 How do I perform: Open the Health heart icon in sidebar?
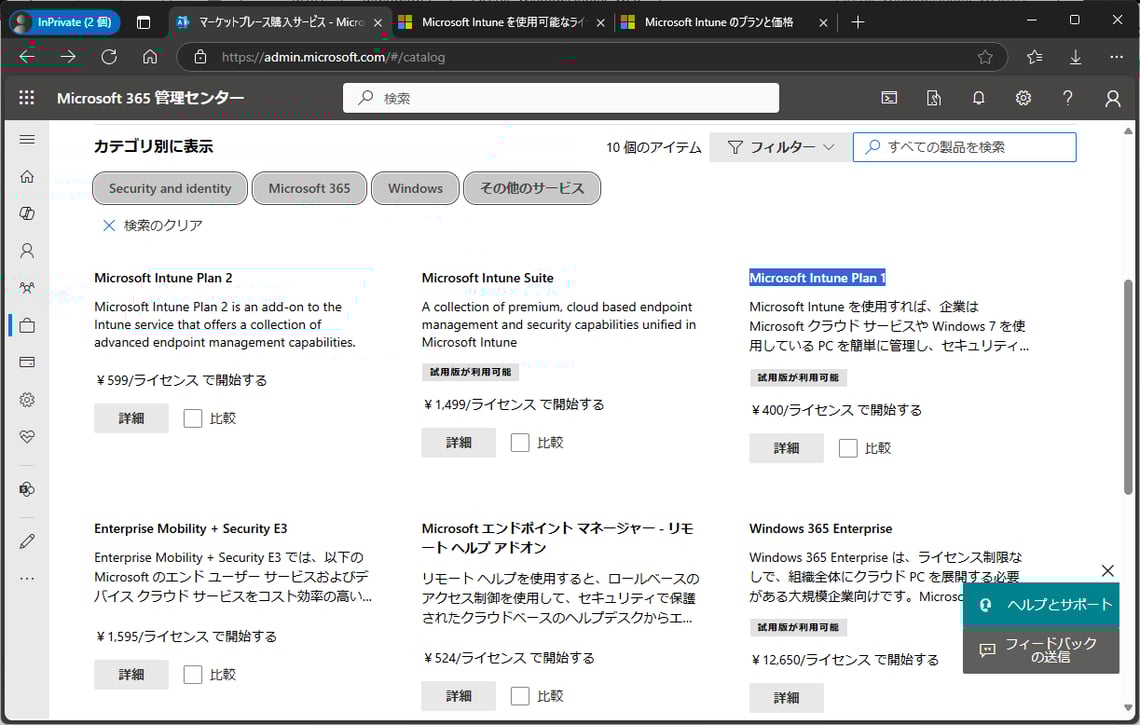coord(27,436)
